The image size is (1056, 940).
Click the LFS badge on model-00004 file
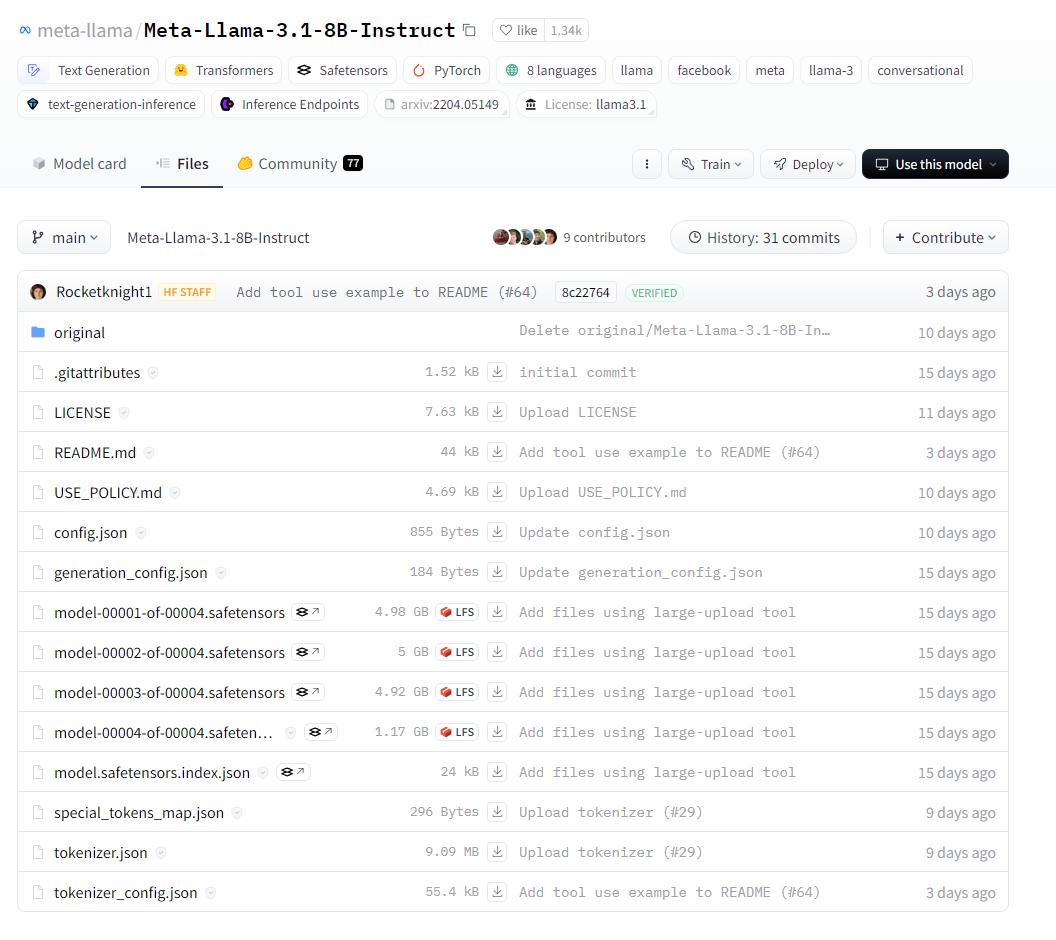457,732
